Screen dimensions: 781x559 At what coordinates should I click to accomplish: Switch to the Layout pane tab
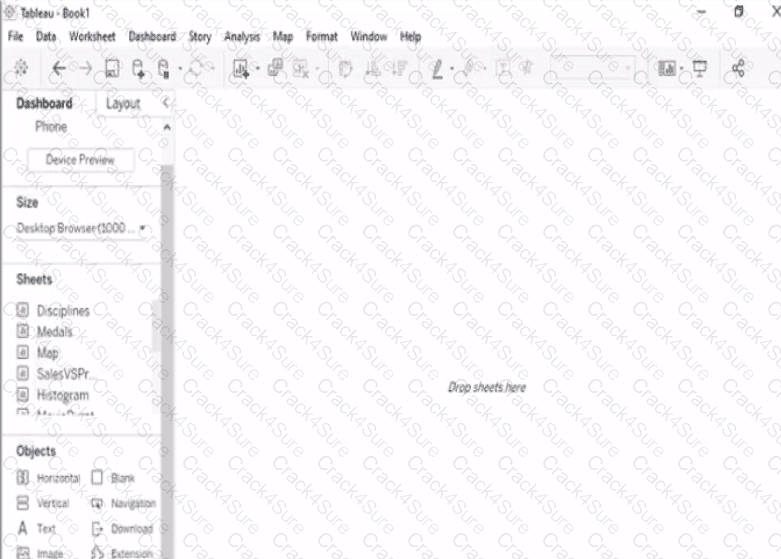(123, 104)
